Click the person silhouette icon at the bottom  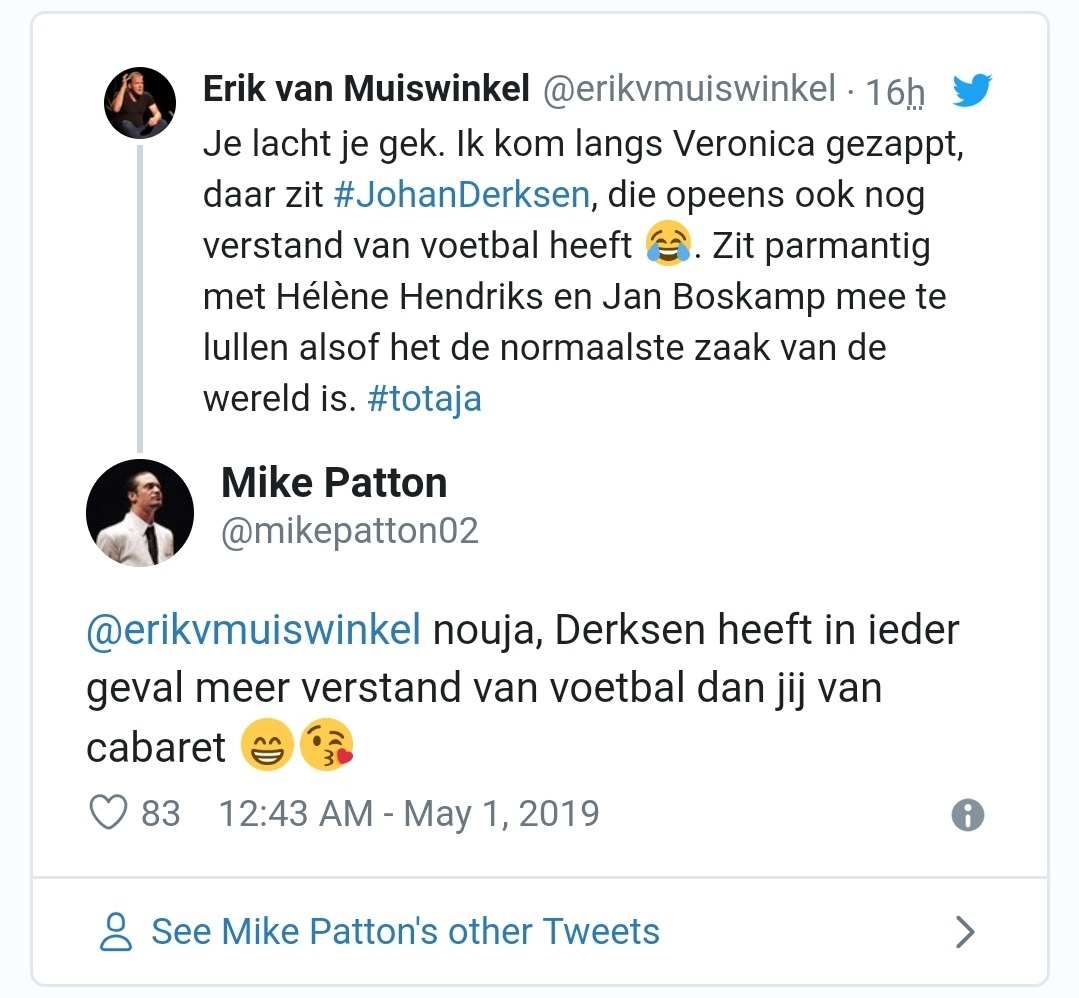(x=118, y=931)
